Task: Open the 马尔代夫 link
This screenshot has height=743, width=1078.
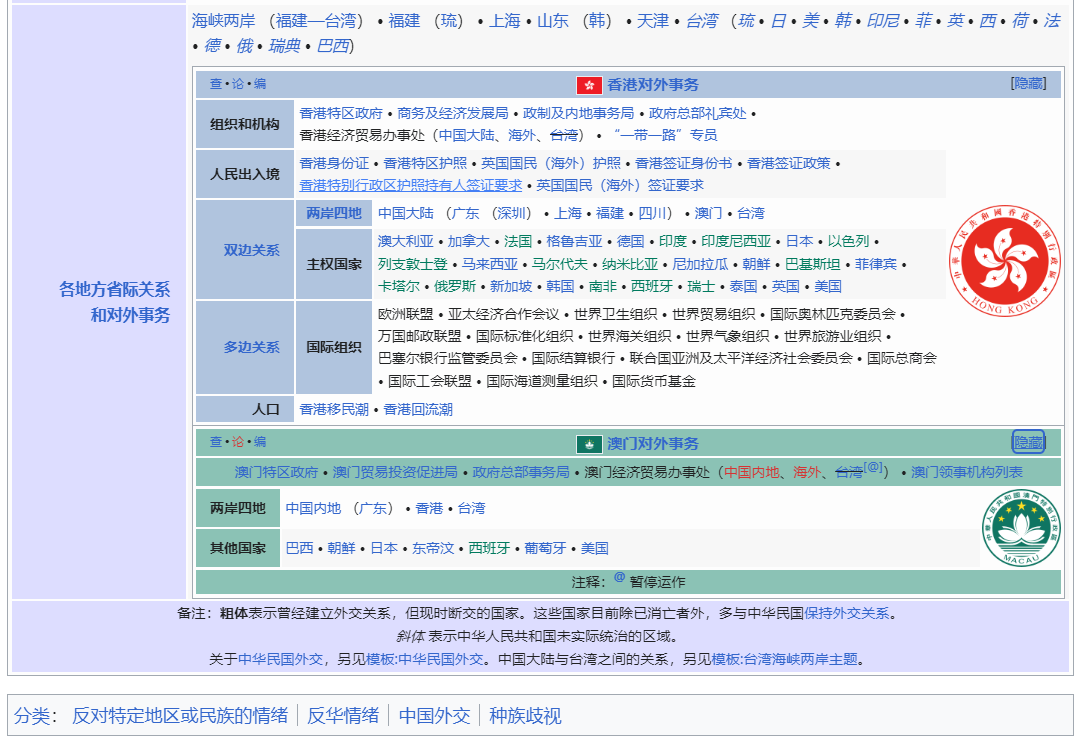Action: coord(560,265)
